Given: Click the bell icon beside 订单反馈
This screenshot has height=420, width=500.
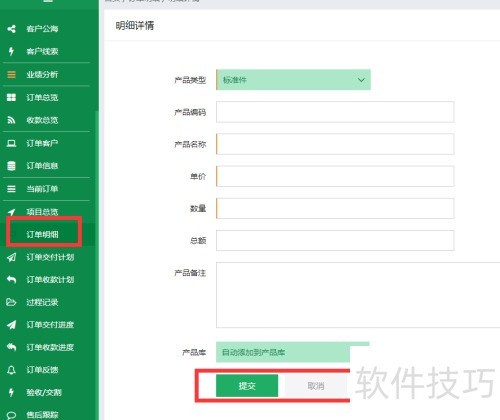Looking at the screenshot, I should click(11, 370).
